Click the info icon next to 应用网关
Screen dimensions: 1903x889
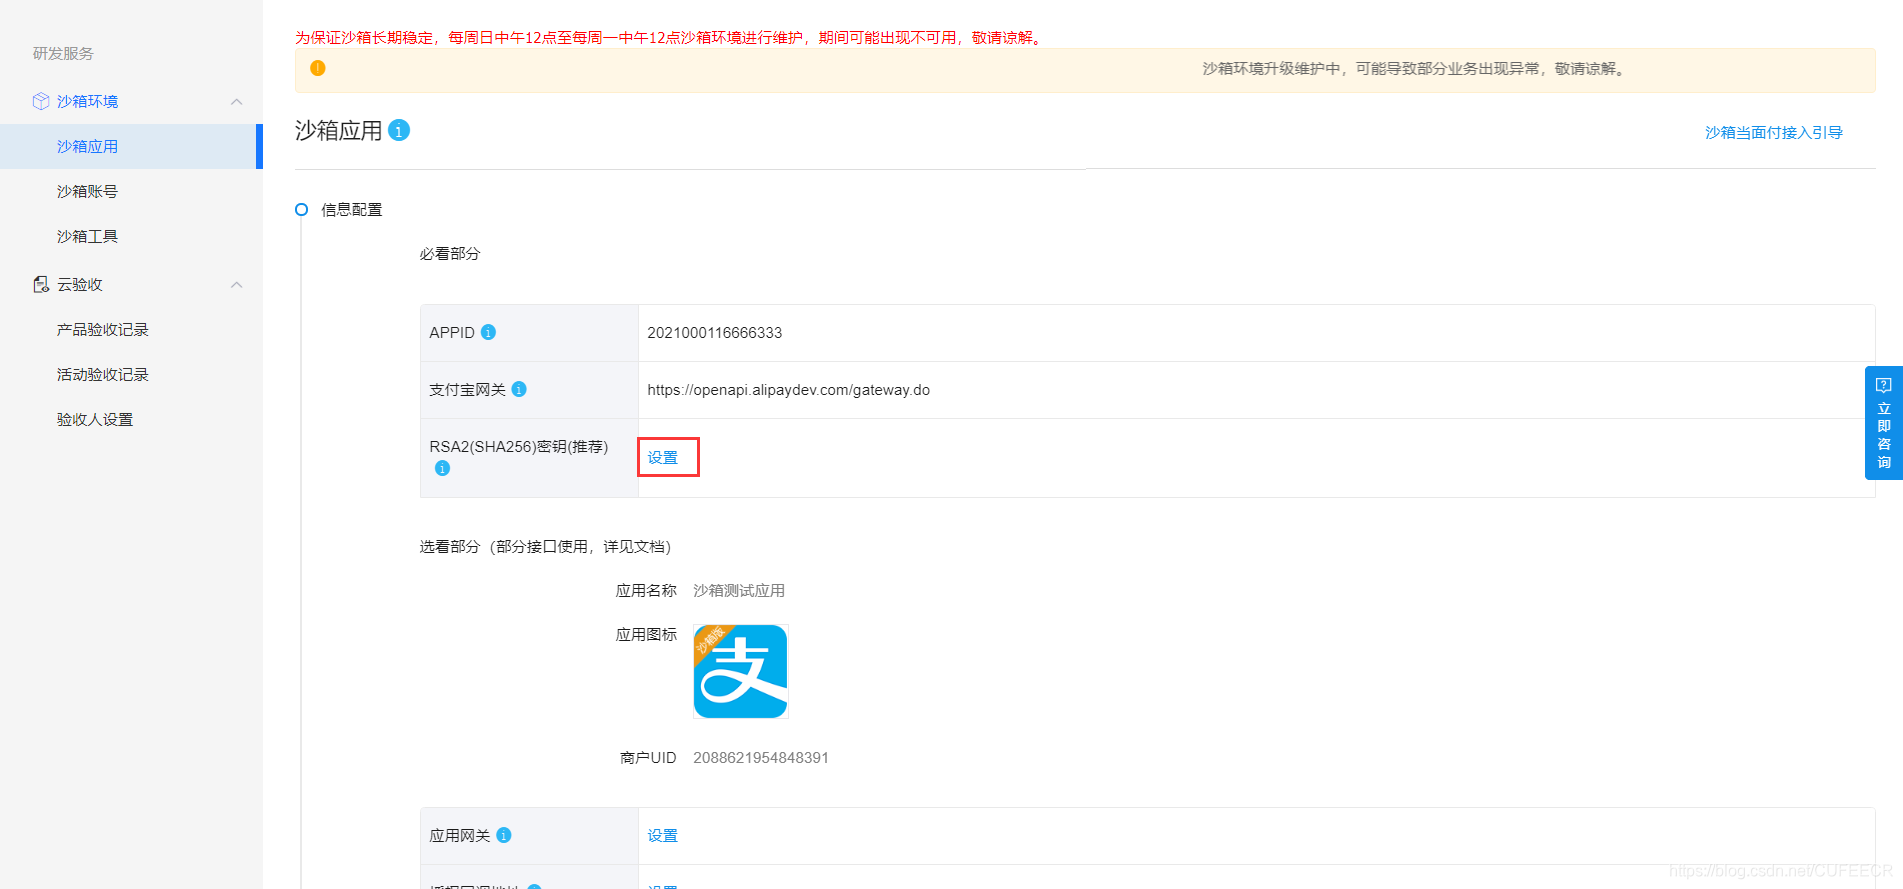tap(504, 835)
